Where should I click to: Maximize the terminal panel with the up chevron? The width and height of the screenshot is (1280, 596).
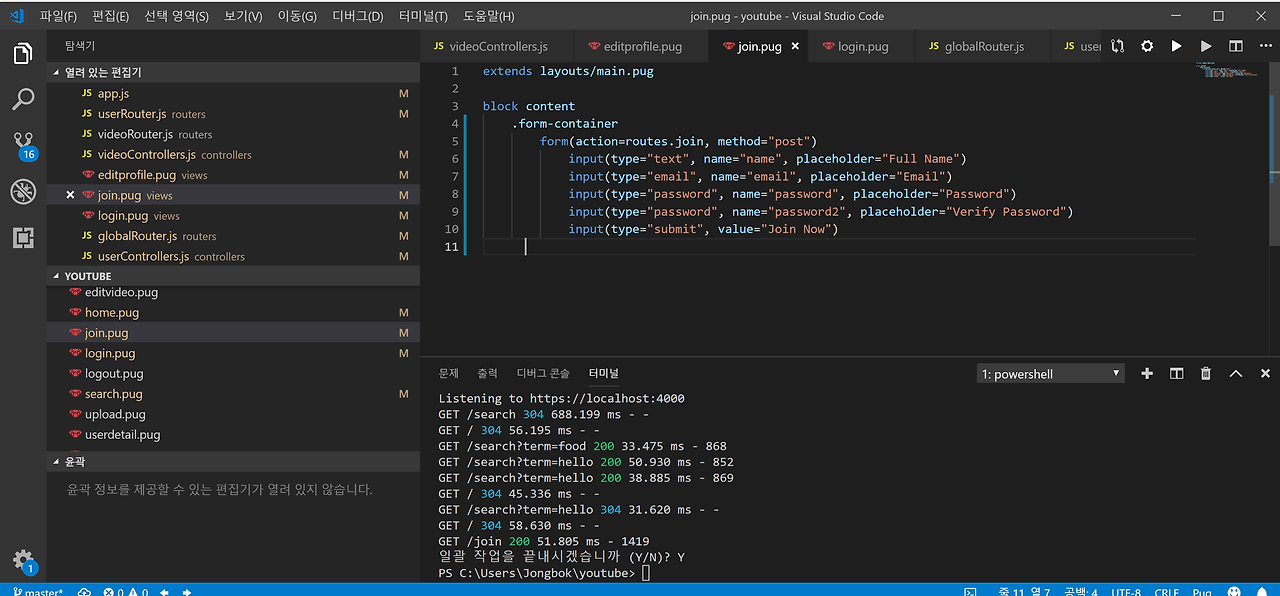pyautogui.click(x=1236, y=373)
